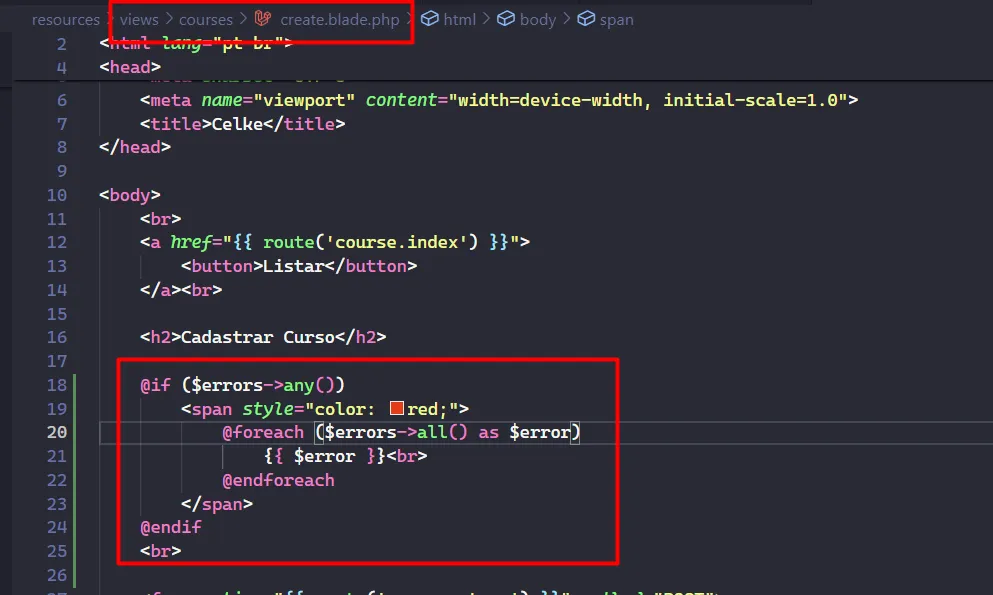Click the cube icon beside html breadcrumb
Viewport: 993px width, 595px height.
(x=430, y=19)
